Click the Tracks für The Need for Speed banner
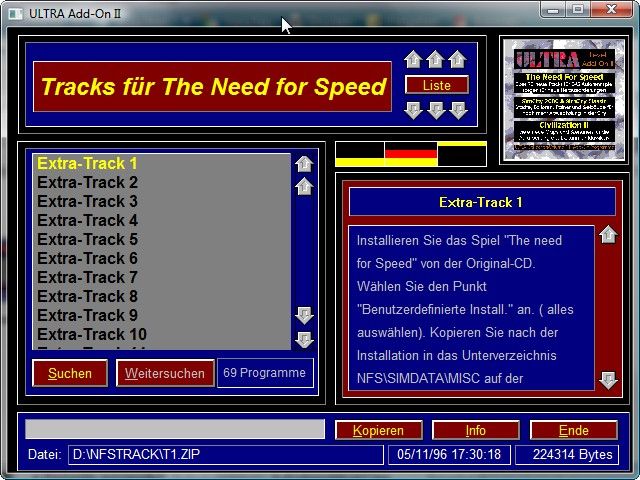 tap(212, 87)
